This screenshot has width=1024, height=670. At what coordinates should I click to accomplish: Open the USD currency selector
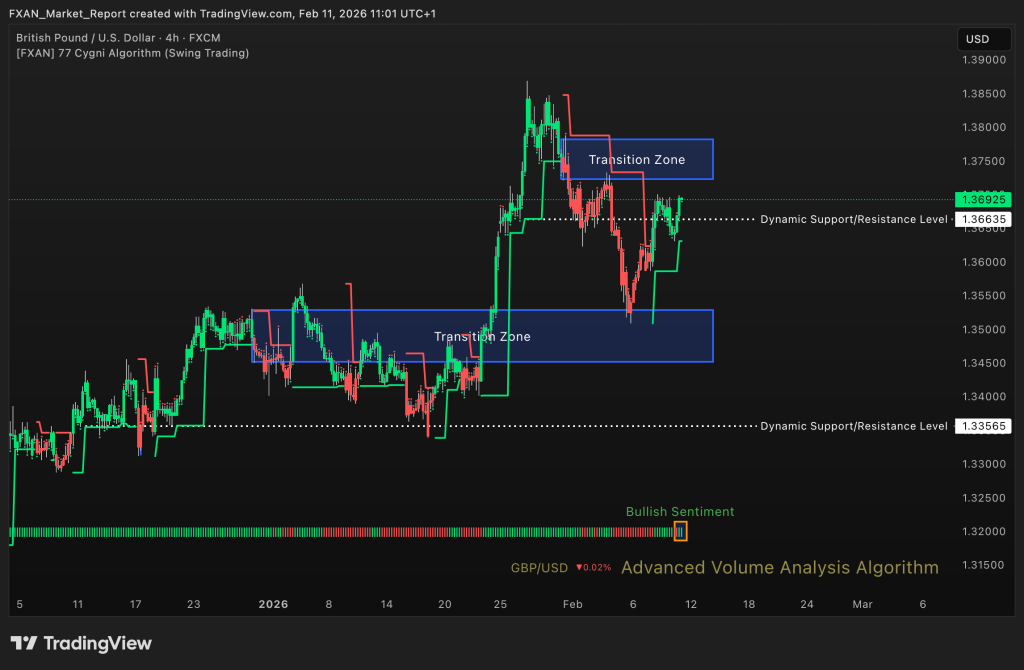pos(976,39)
